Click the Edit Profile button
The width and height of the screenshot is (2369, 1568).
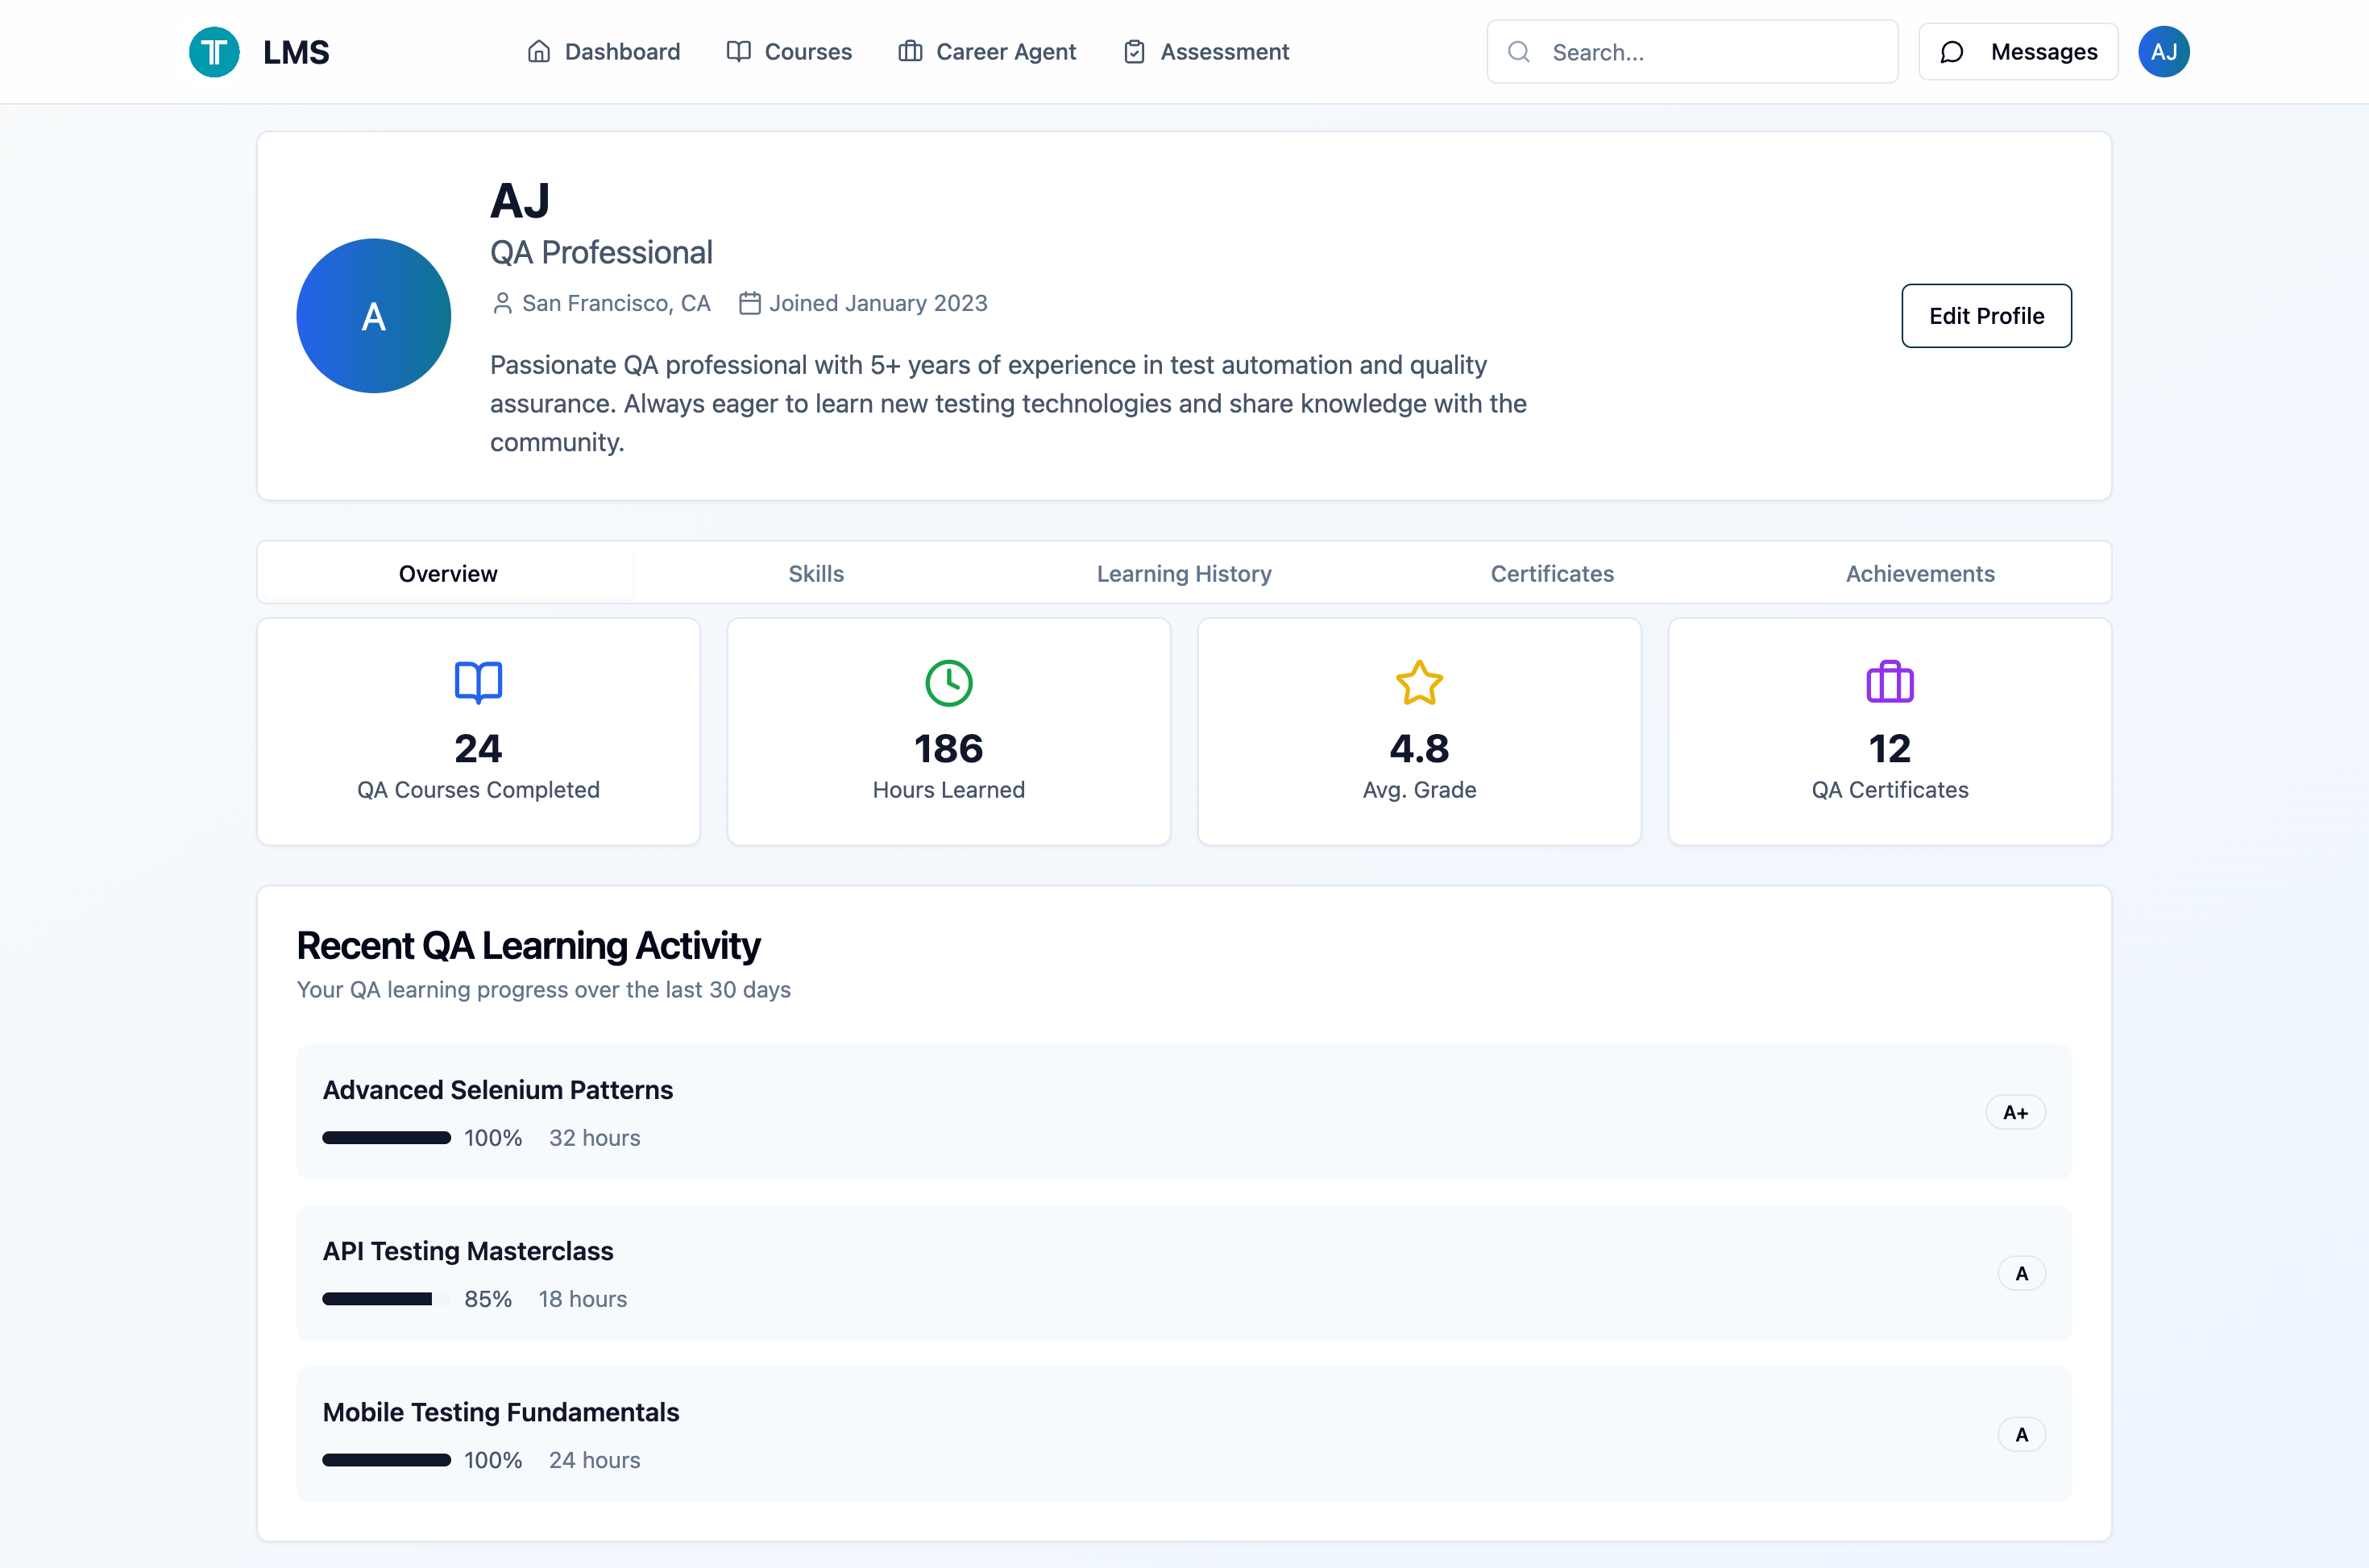tap(1986, 316)
